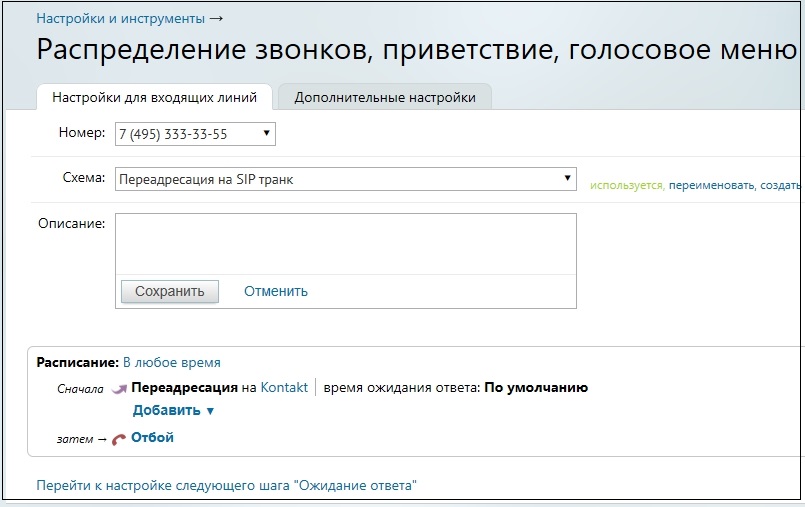805x507 pixels.
Task: Click the По умолчанию wait time value
Action: point(536,387)
